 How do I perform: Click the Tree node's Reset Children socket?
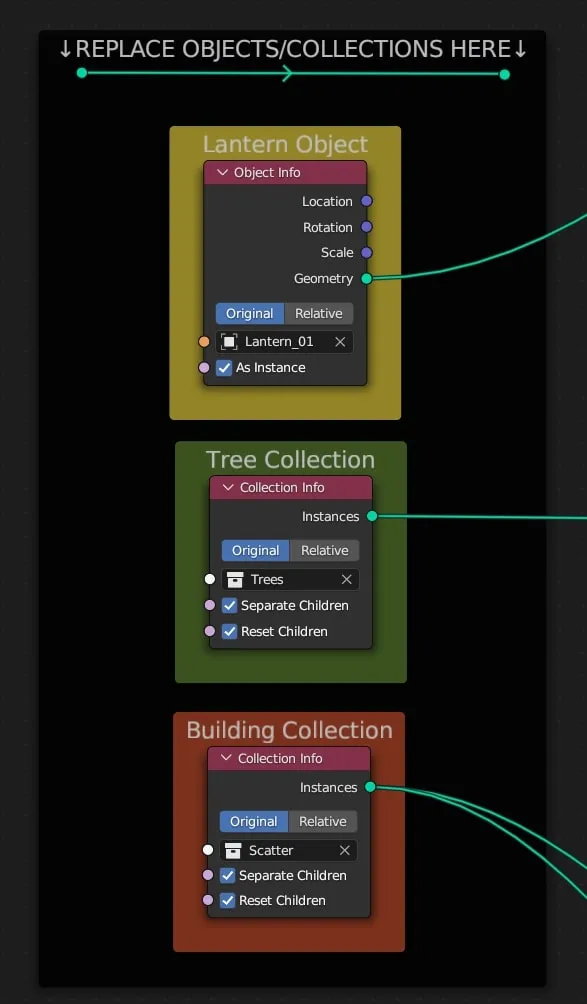[210, 632]
